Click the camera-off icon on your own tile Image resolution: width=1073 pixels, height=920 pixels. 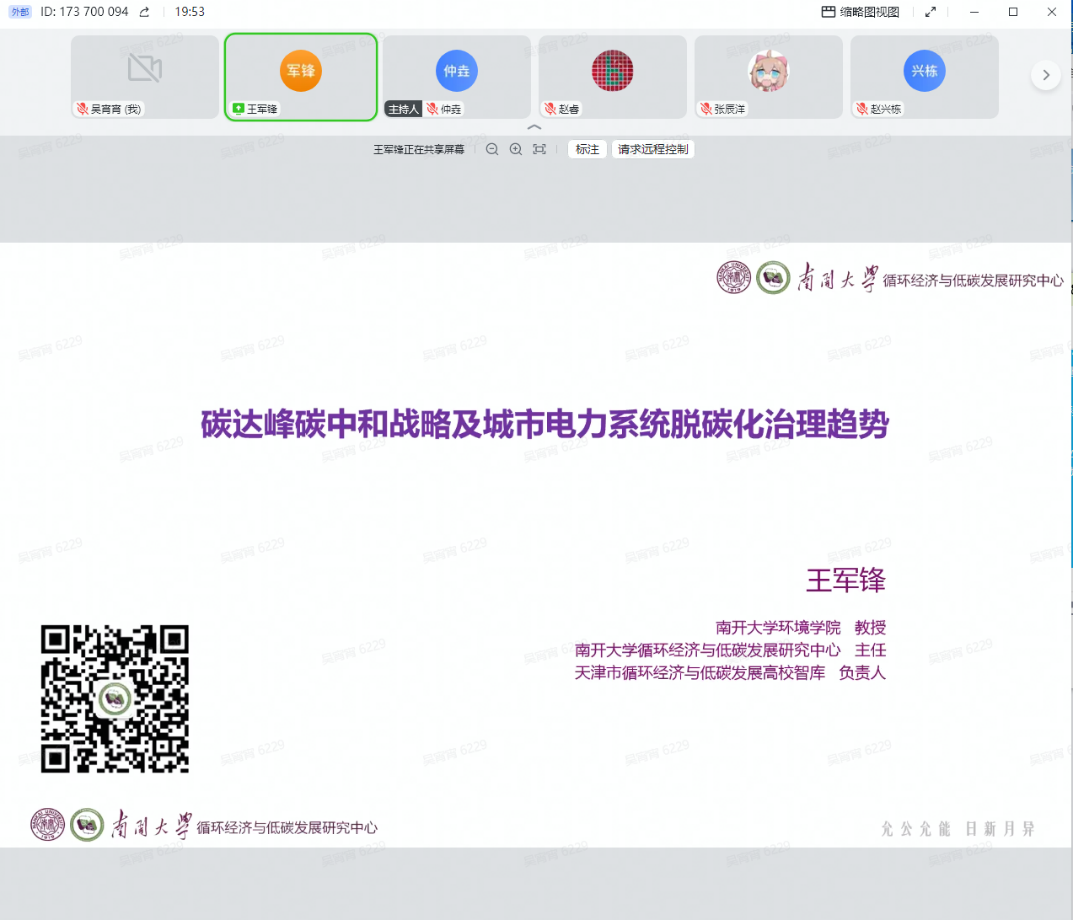click(144, 68)
